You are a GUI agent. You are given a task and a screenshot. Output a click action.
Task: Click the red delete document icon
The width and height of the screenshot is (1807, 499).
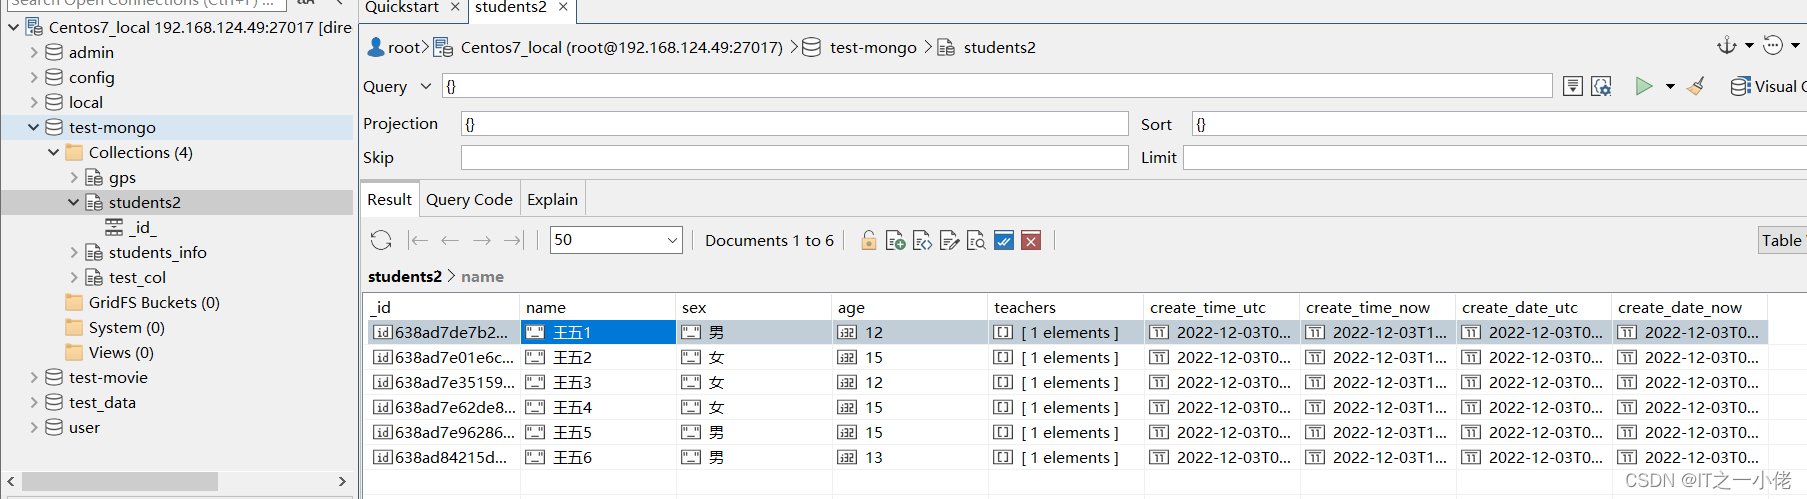pyautogui.click(x=1031, y=240)
